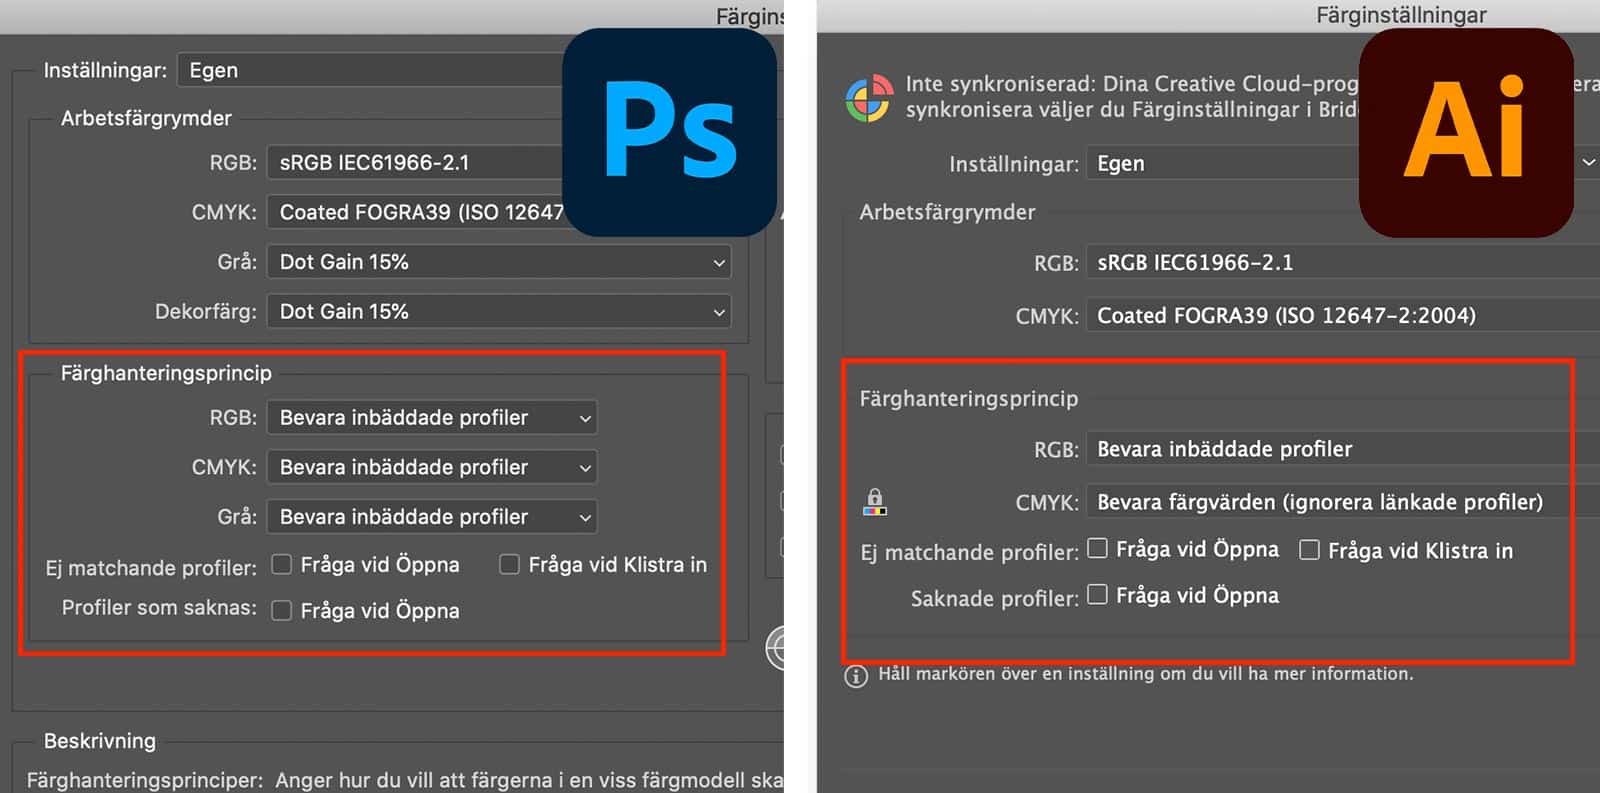This screenshot has width=1600, height=793.
Task: Click the Photoshop Arbetsfärgrymder heading
Action: pos(146,118)
